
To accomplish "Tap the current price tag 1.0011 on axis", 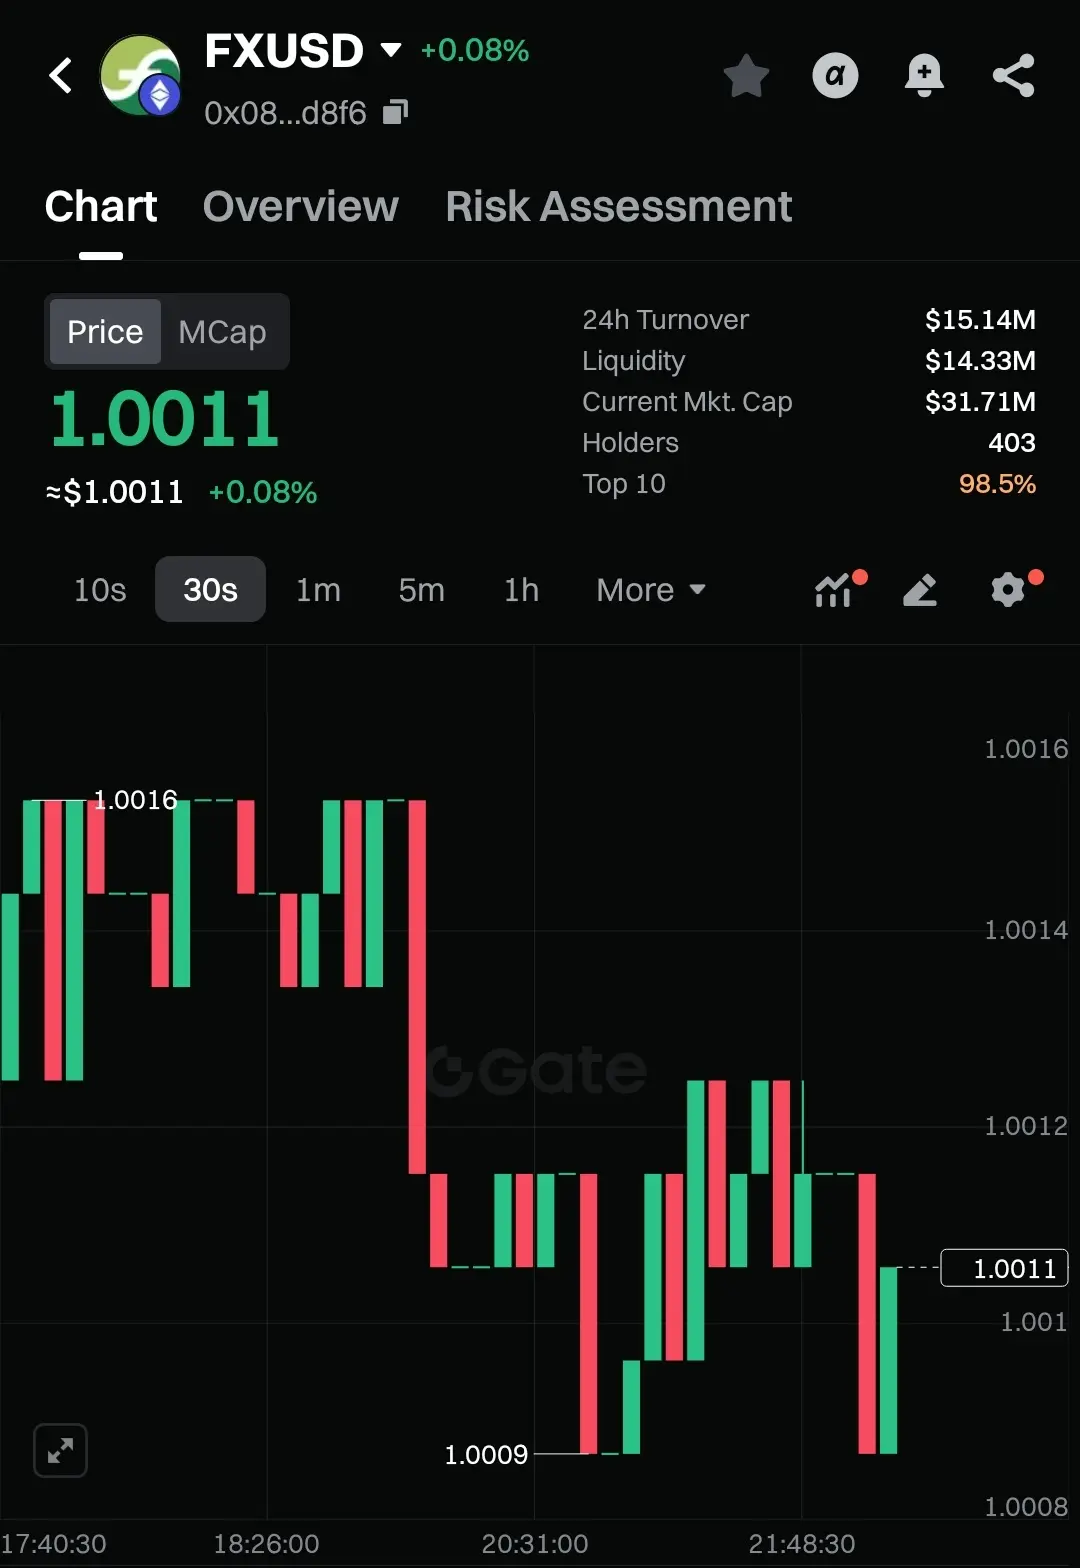I will tap(1005, 1268).
